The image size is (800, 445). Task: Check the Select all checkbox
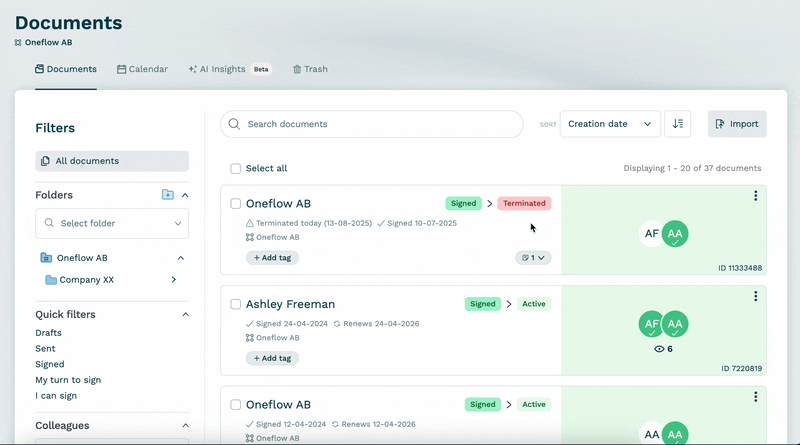[235, 168]
